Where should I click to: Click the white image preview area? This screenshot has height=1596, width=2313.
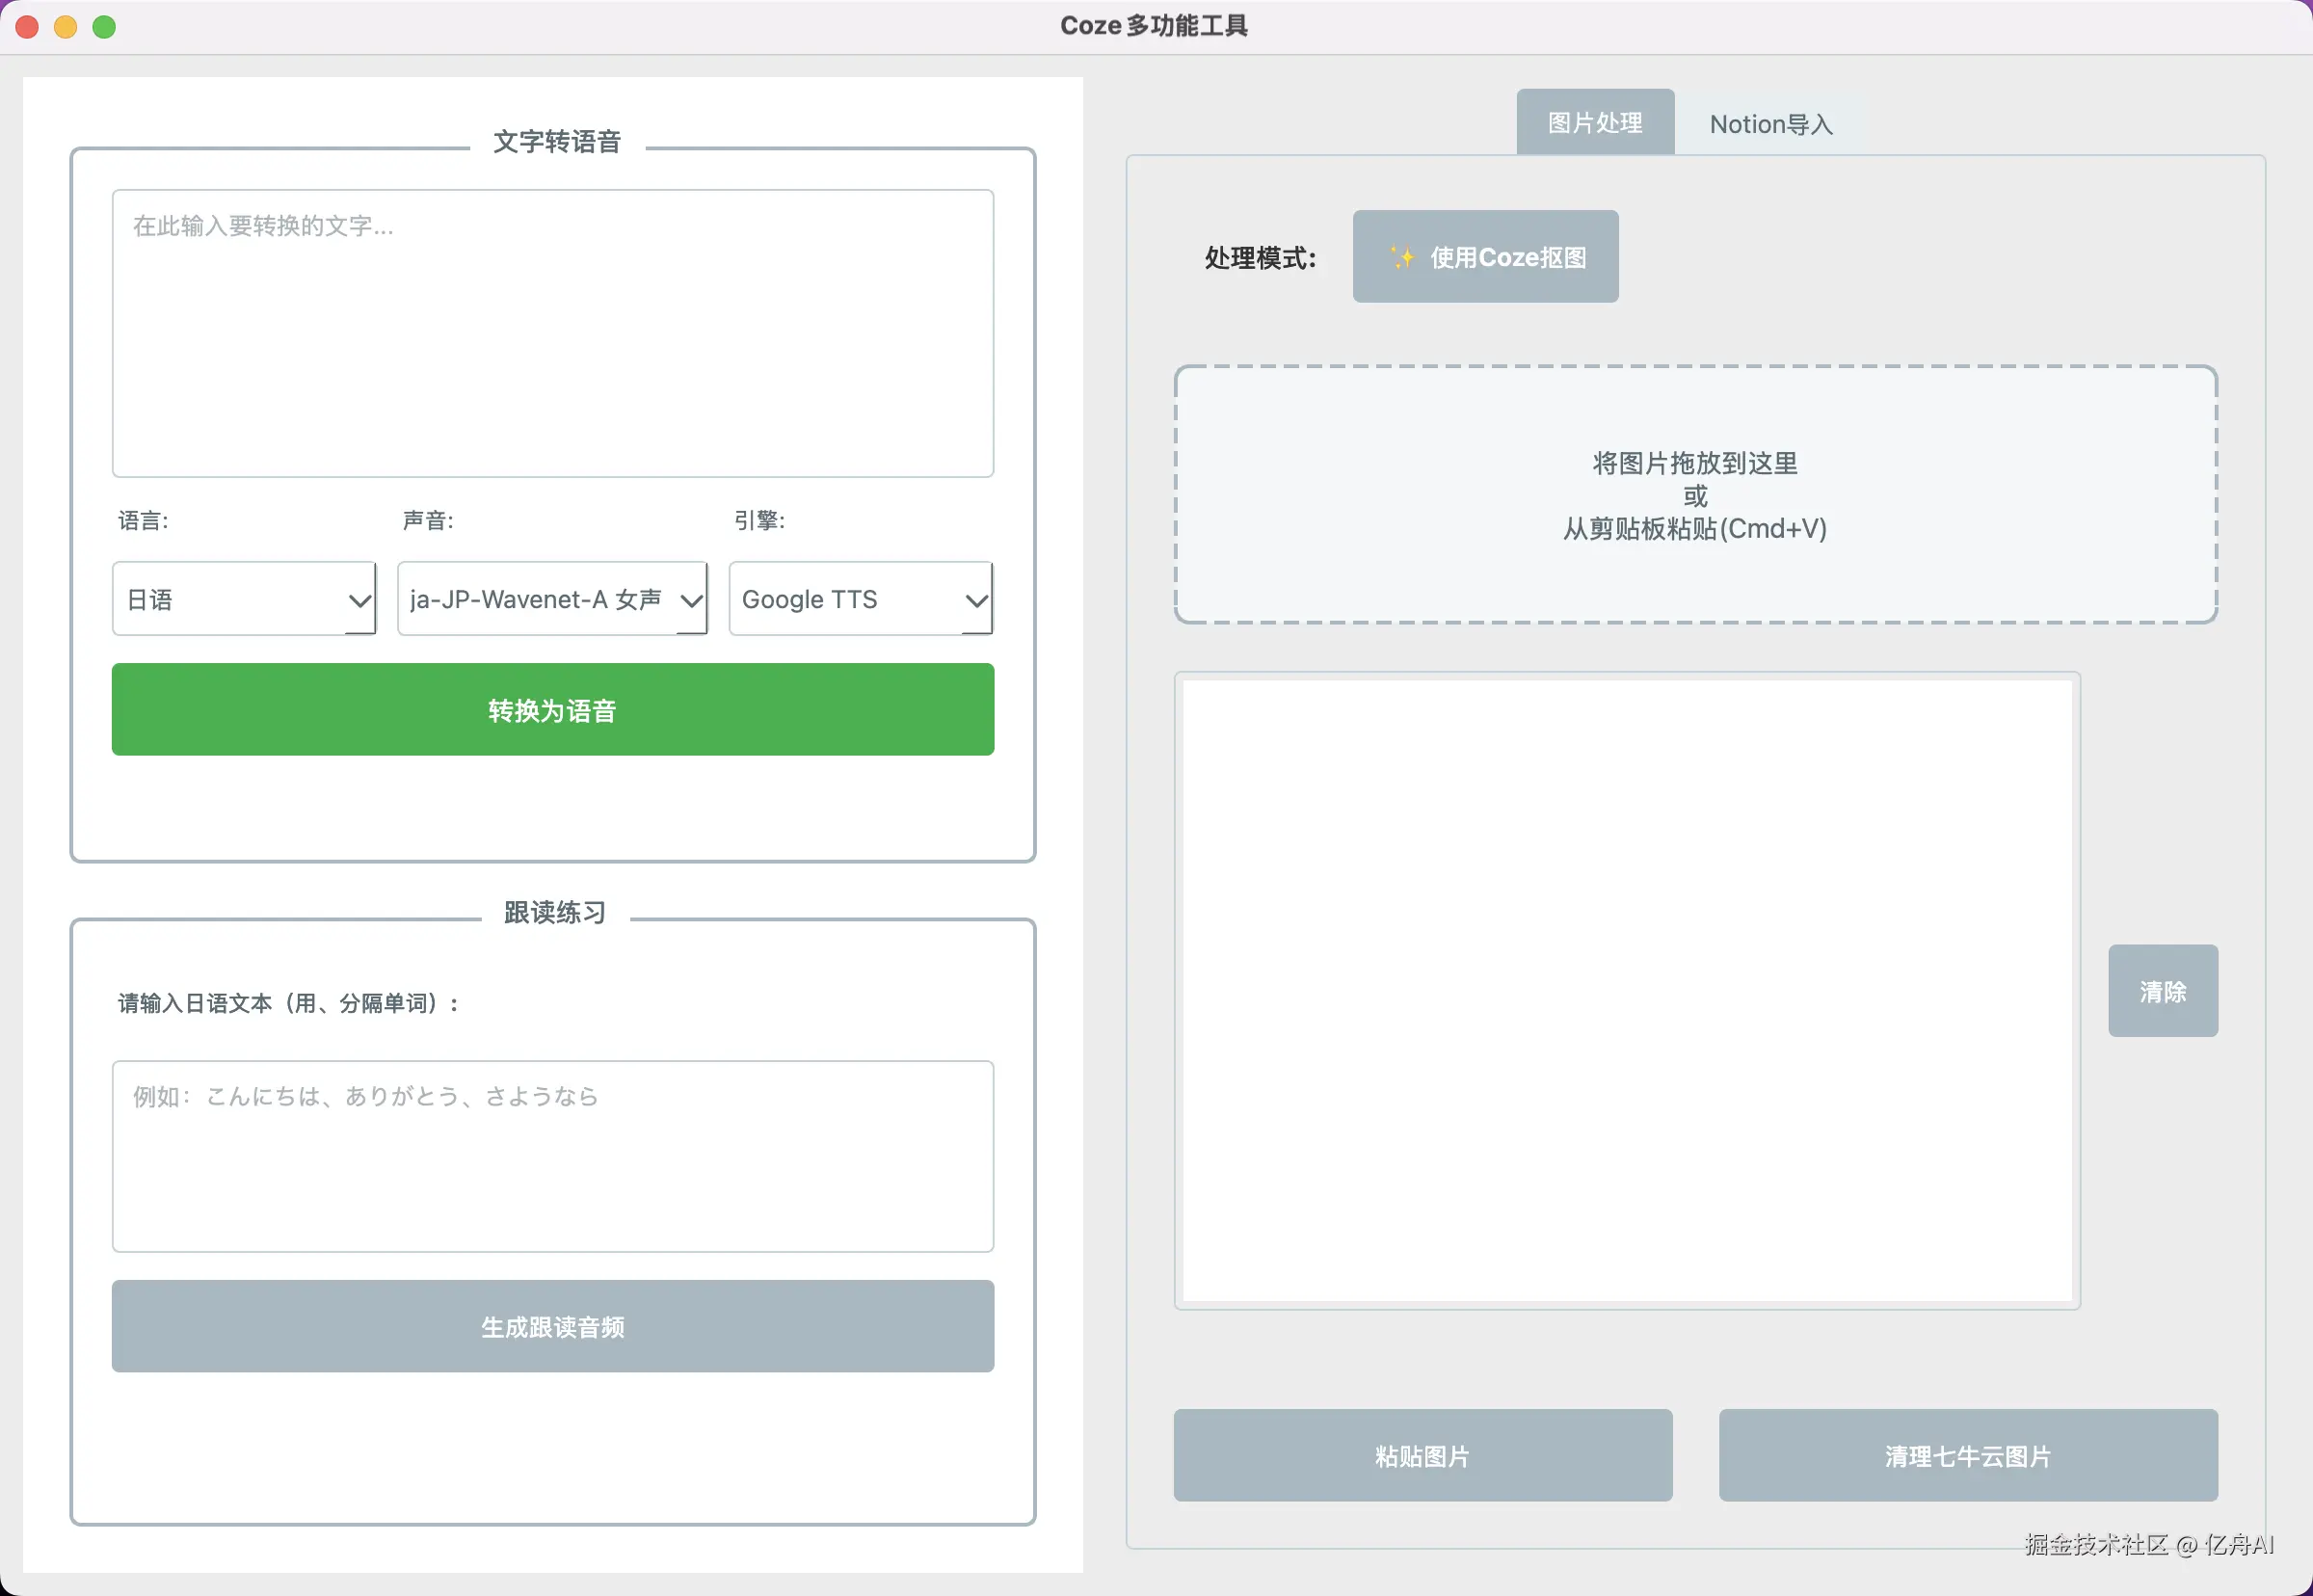pos(1626,990)
